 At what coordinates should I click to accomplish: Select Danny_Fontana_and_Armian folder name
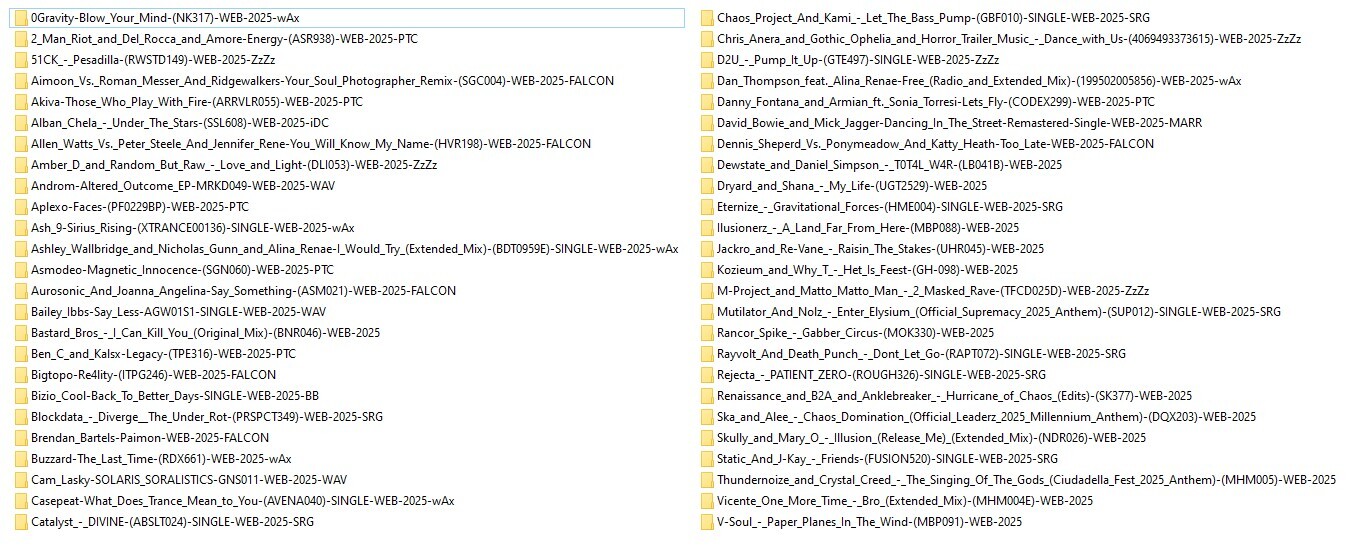click(935, 102)
